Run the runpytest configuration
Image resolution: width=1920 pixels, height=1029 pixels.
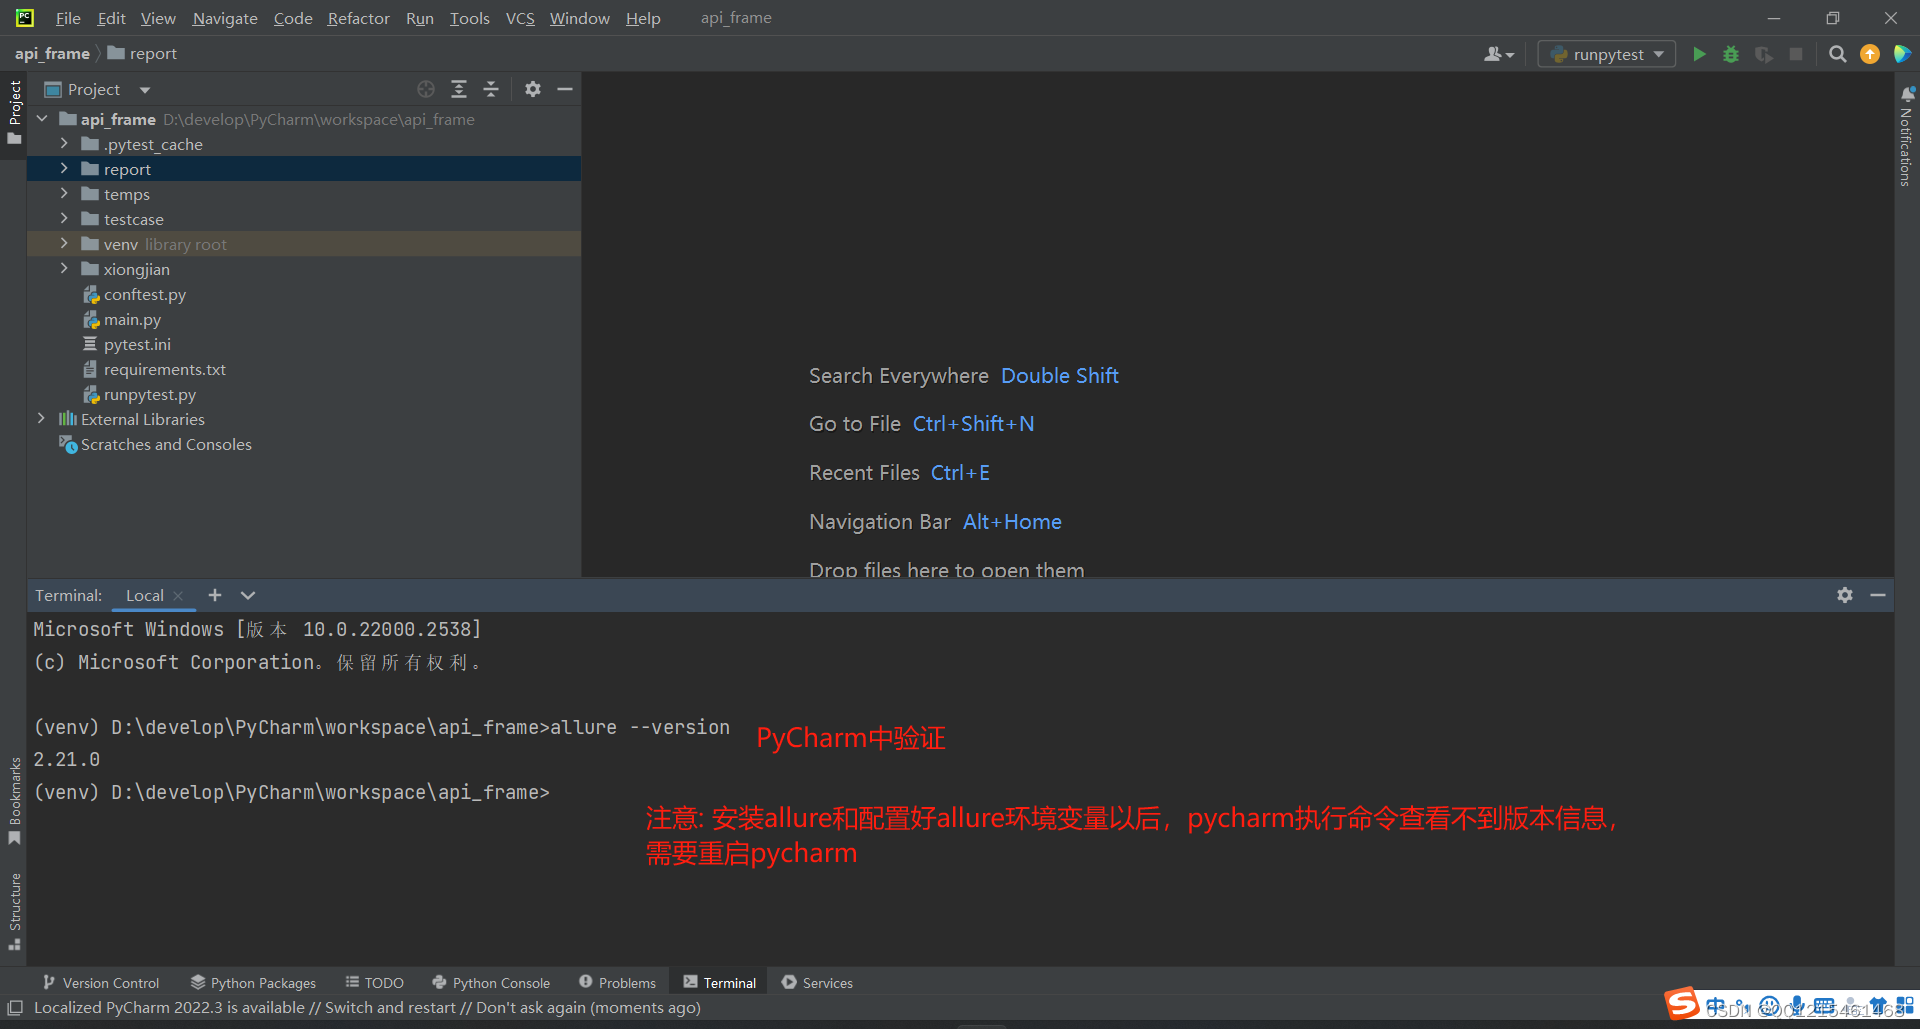1699,54
